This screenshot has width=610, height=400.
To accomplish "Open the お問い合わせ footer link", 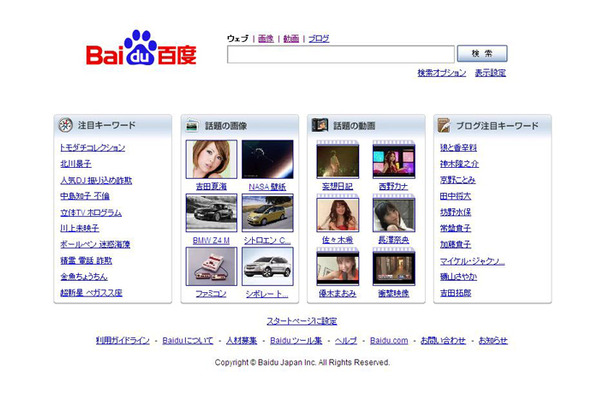I will pos(443,340).
